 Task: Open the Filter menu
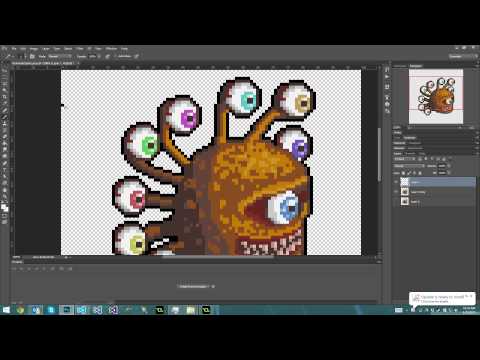tap(80, 49)
